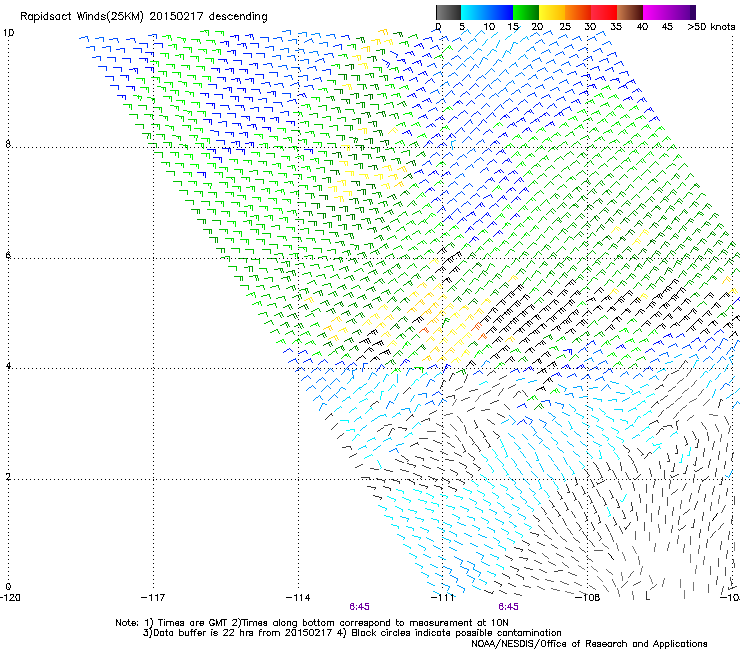Click the '35' label under the color bar
Viewport: 740px width, 650px height.
click(616, 26)
